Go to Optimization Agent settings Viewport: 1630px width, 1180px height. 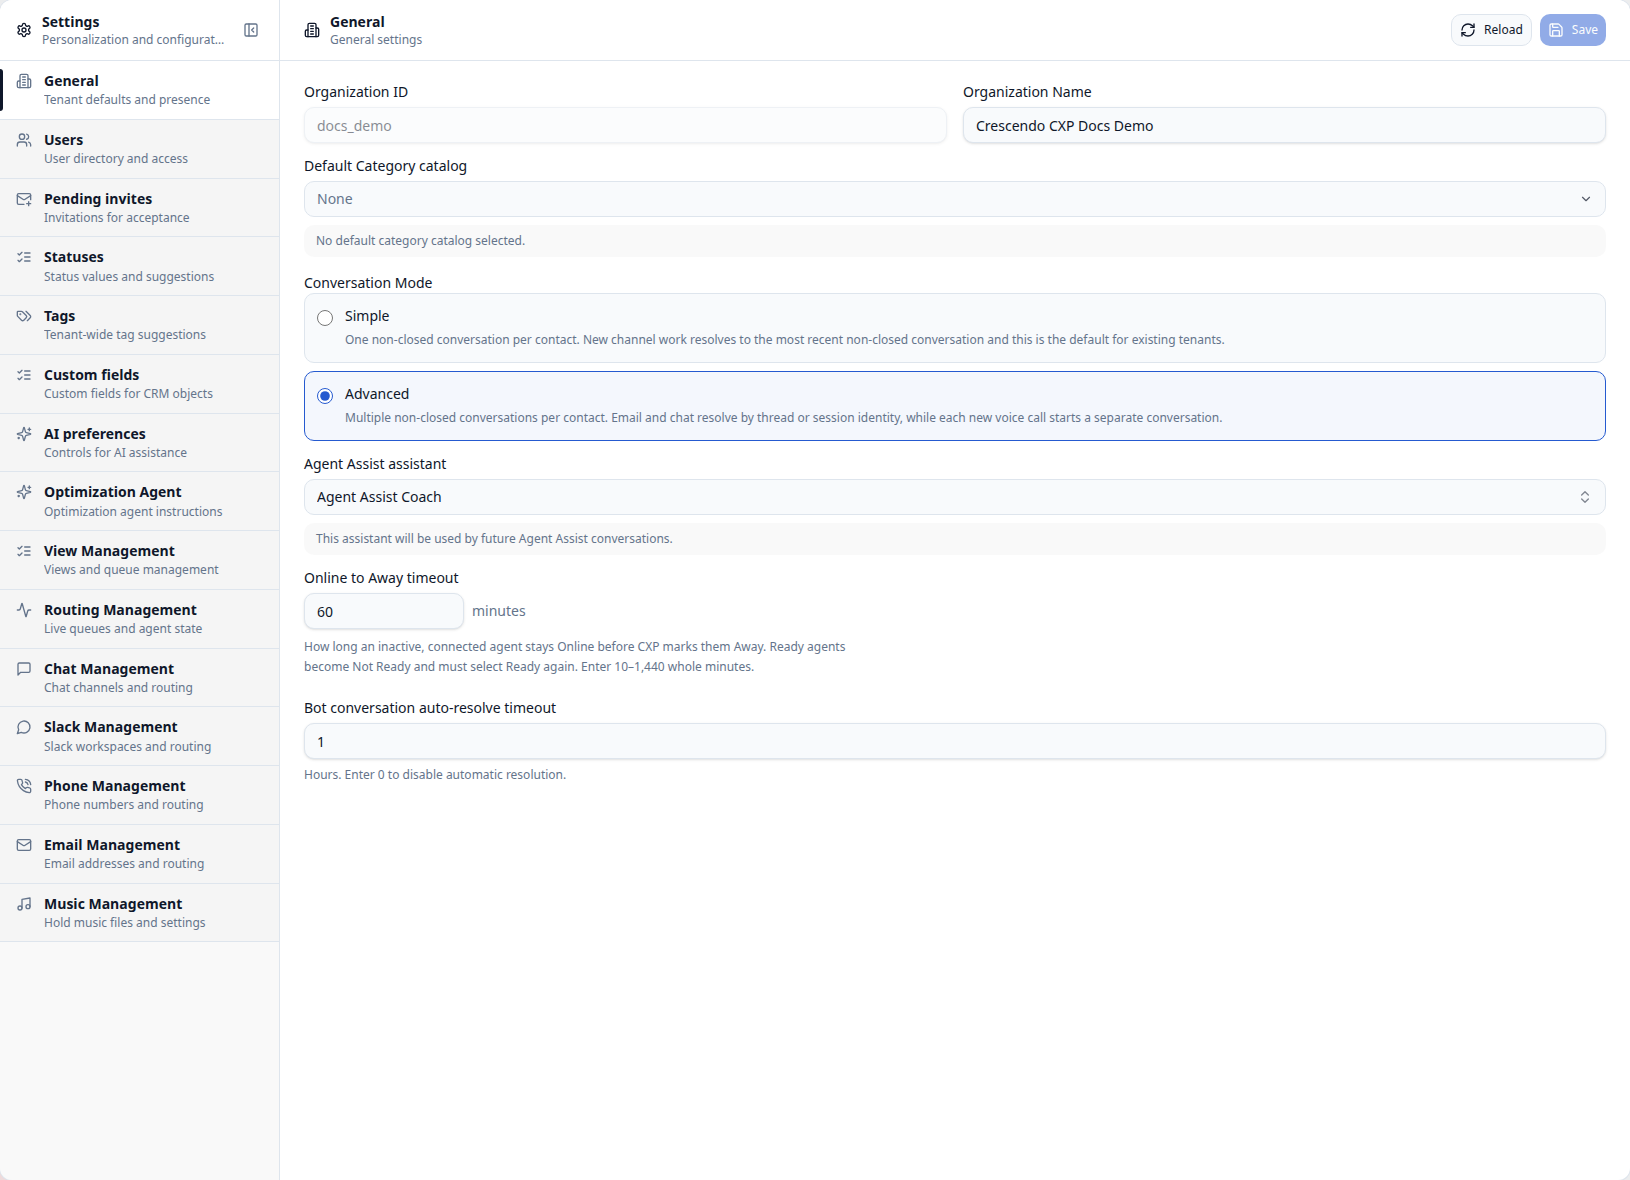[x=139, y=501]
